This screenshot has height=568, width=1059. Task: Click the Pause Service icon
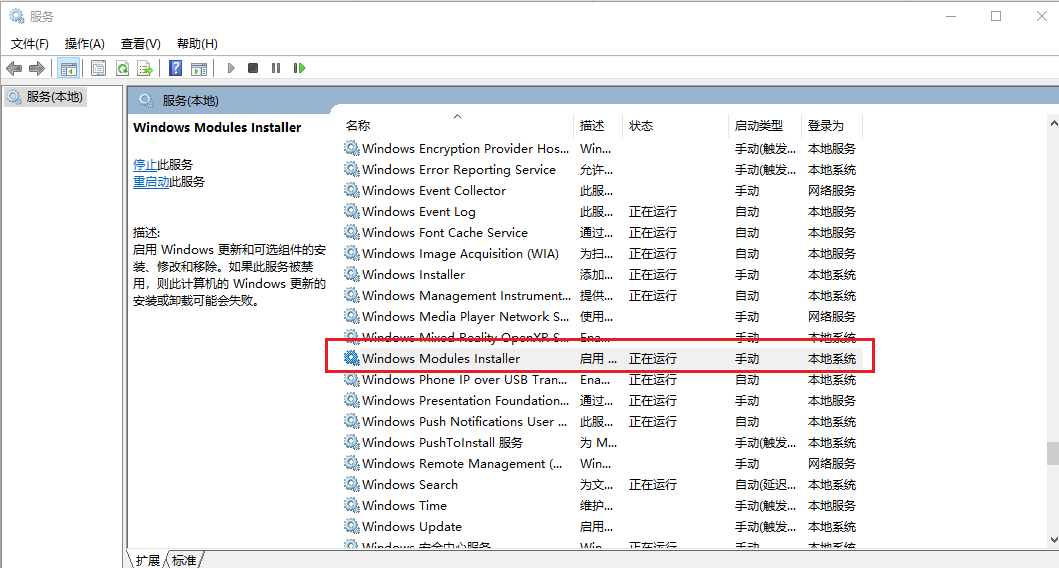[x=276, y=68]
